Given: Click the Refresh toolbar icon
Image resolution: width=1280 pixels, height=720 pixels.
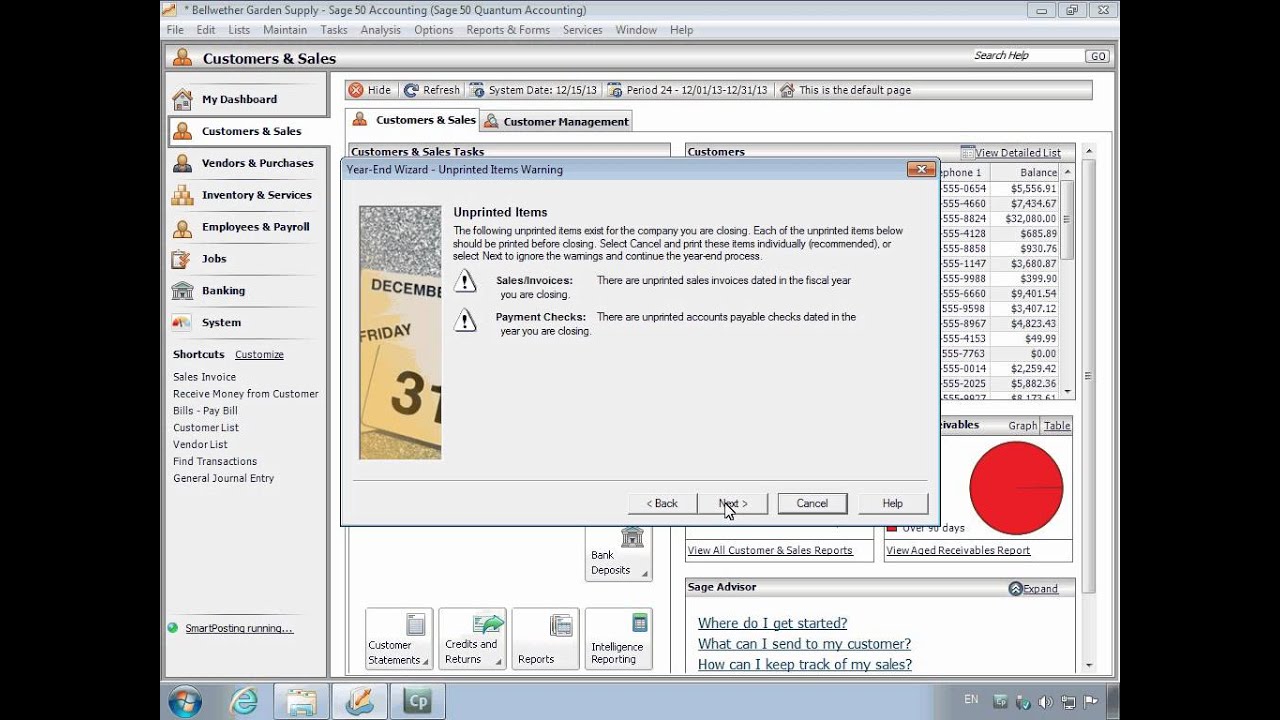Looking at the screenshot, I should pos(411,90).
